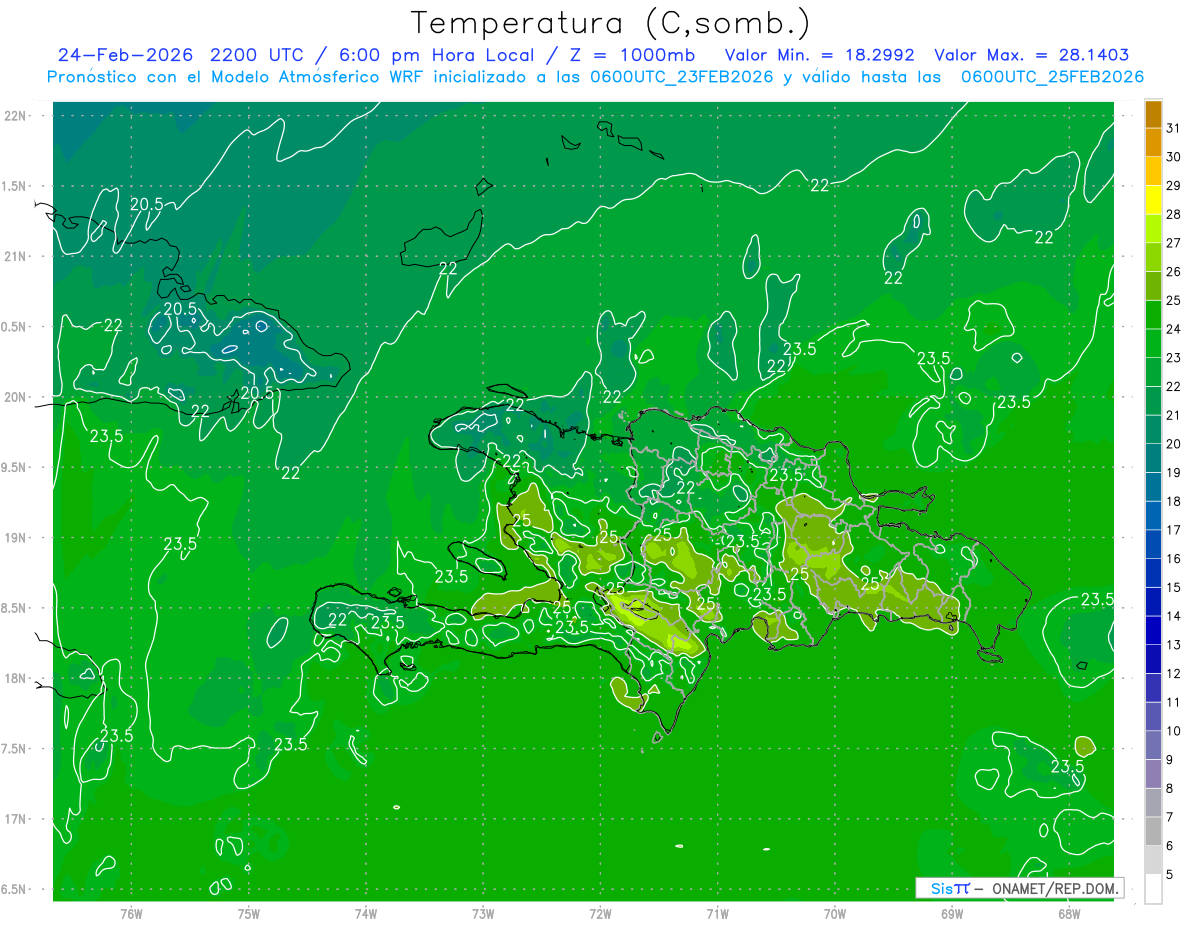1200x927 pixels.
Task: Click the 21N latitude axis label
Action: pos(15,257)
